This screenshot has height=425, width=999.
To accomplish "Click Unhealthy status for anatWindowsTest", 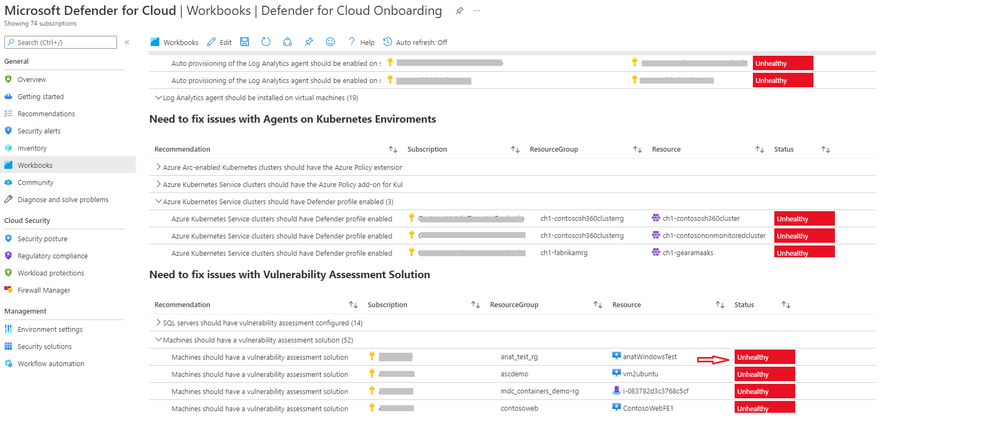I will (765, 357).
